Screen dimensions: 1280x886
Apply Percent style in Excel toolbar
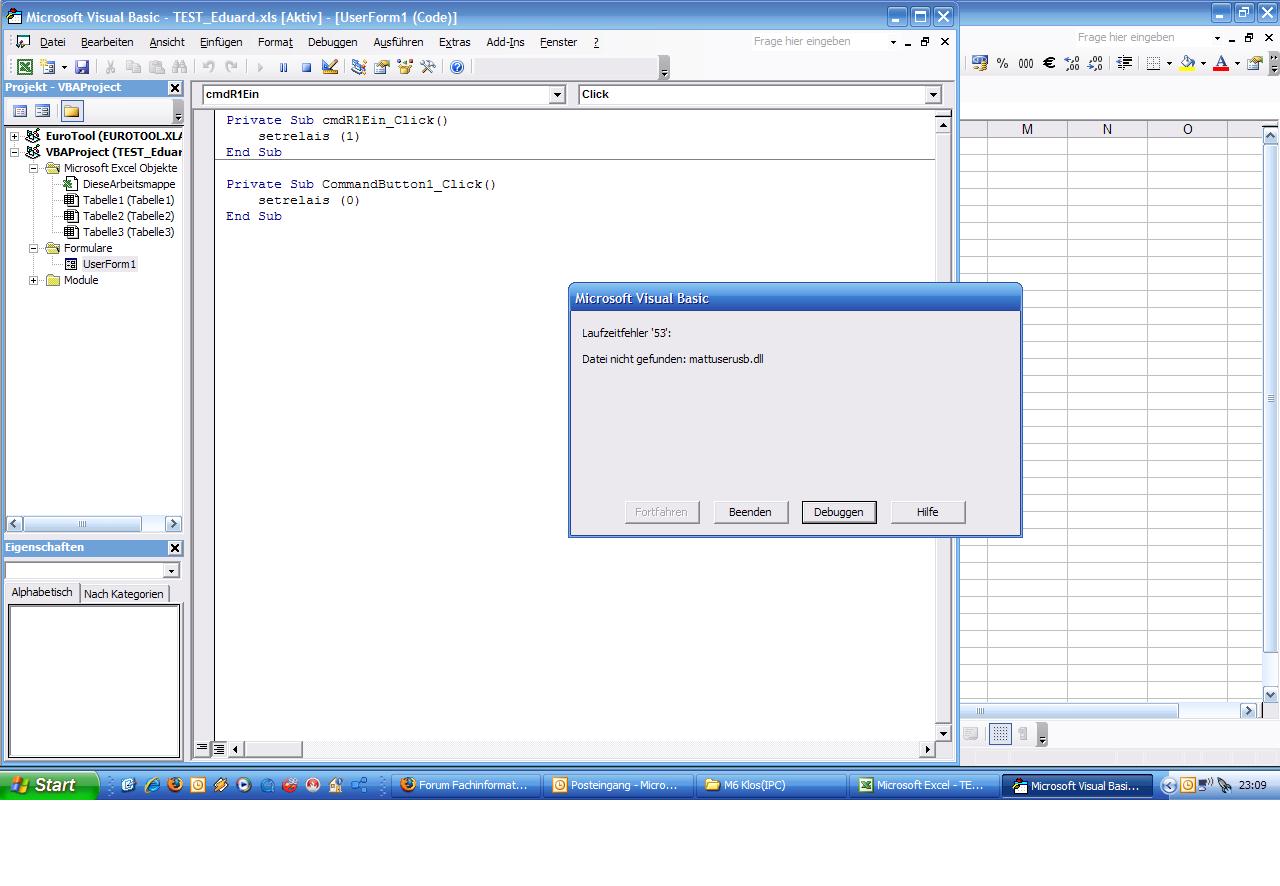(x=1003, y=63)
